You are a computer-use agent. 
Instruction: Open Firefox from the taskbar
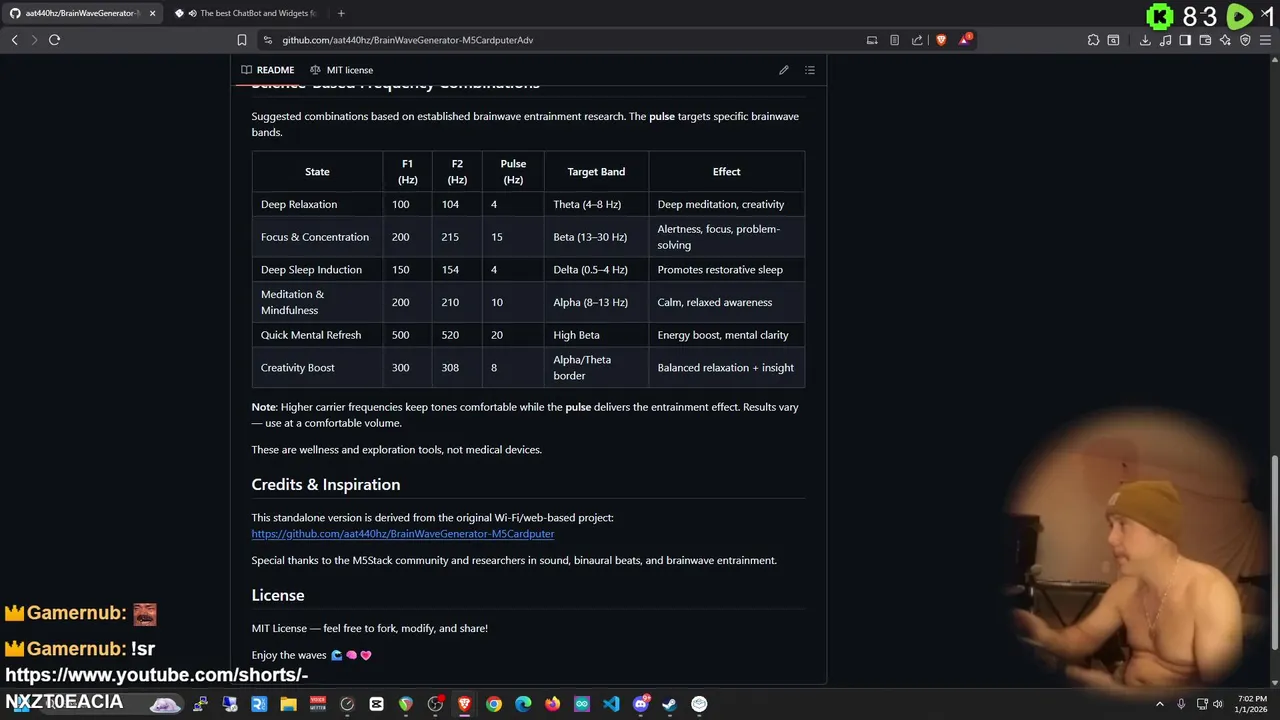coord(553,704)
